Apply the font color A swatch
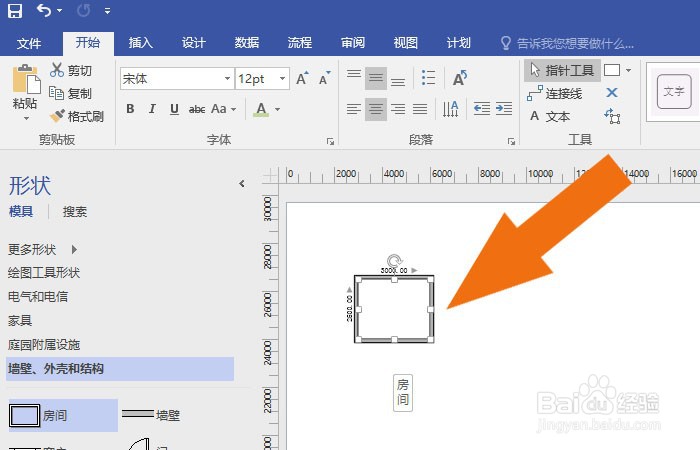The image size is (700, 450). point(261,109)
